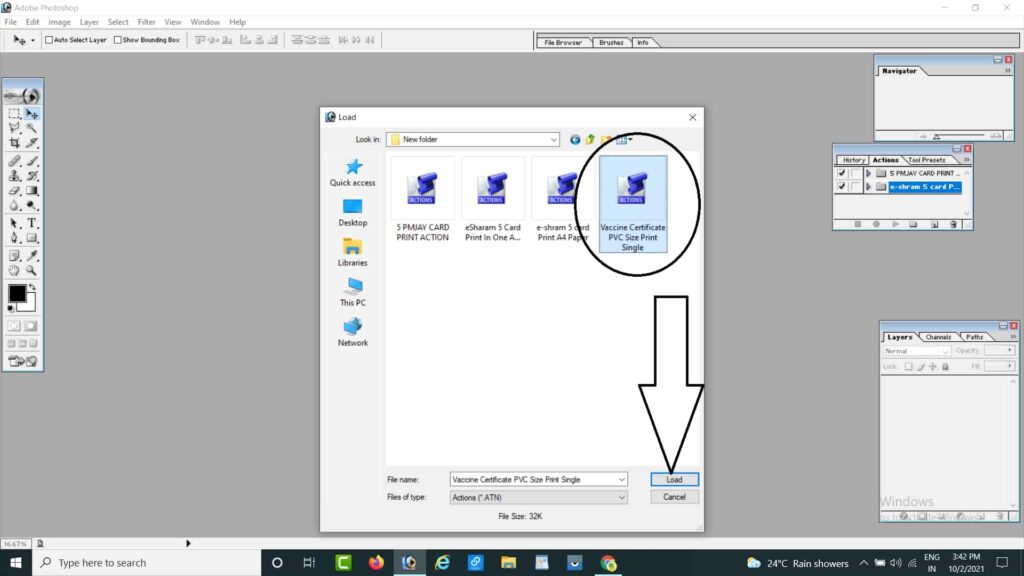Viewport: 1024px width, 576px height.
Task: Open the layer blend mode Normal dropdown
Action: (x=916, y=351)
